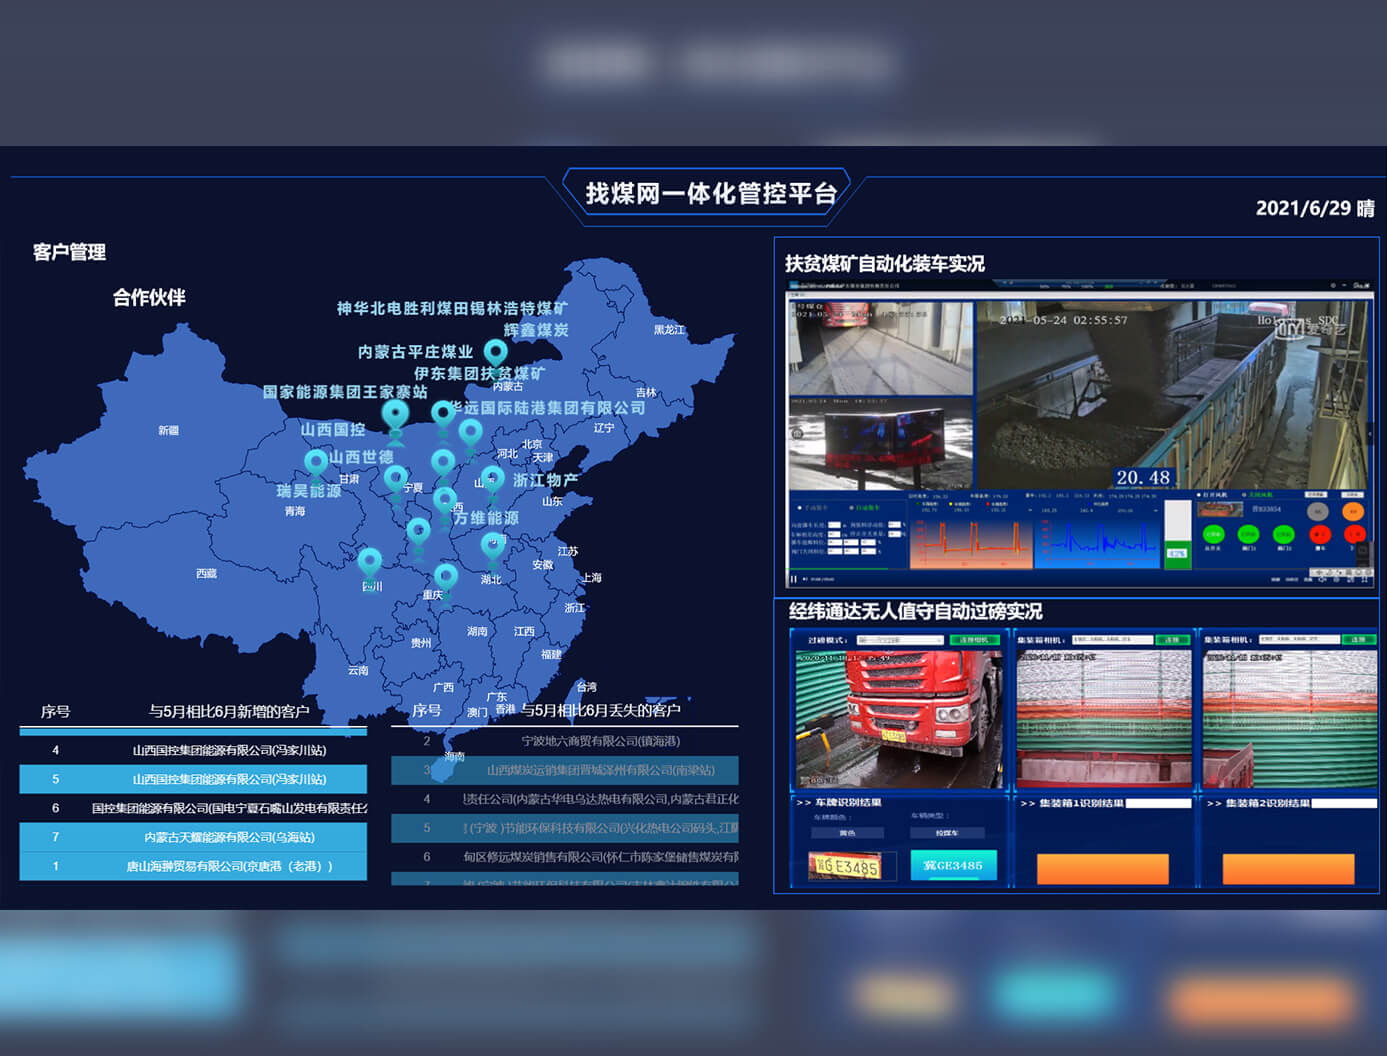Click the orange round button in loading controls
This screenshot has width=1387, height=1056.
coord(1353,511)
